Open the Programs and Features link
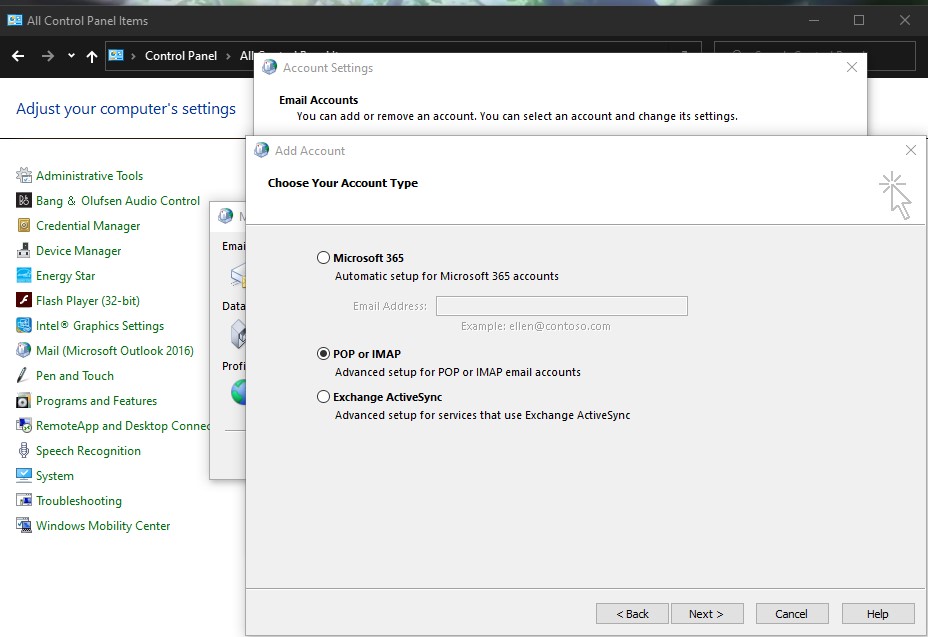 click(96, 401)
